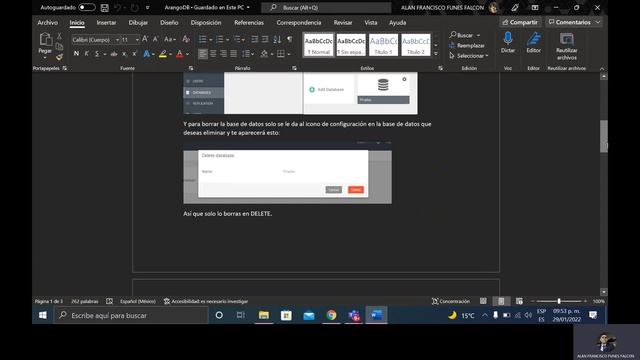
Task: Apply superscript formatting
Action: [x=134, y=54]
